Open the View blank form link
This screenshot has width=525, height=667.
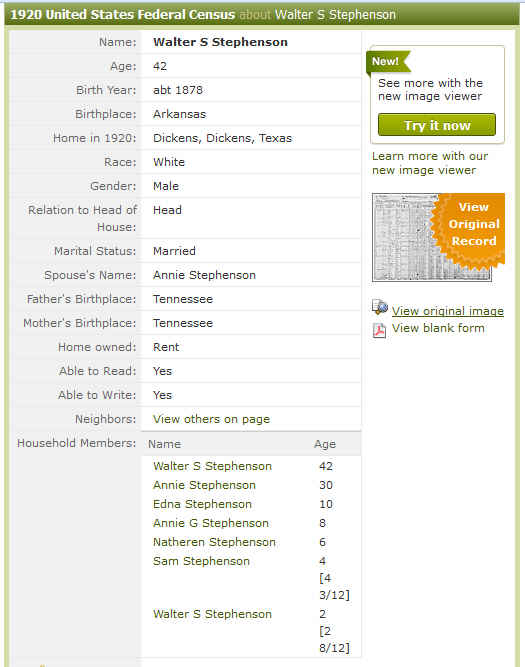(438, 328)
